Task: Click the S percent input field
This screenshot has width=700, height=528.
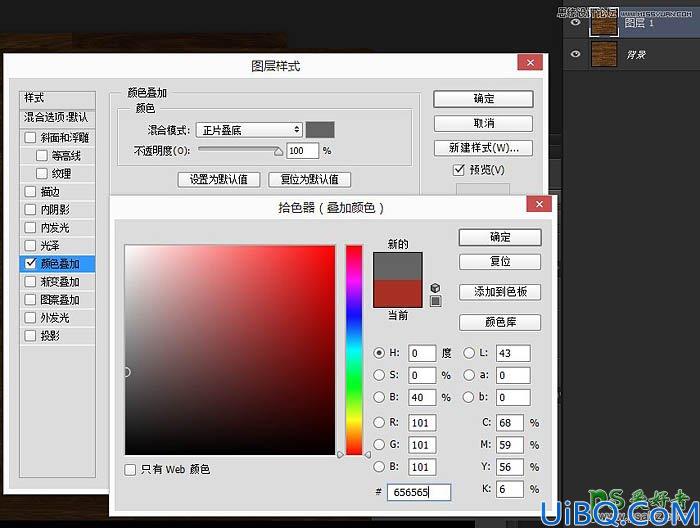Action: (x=422, y=375)
